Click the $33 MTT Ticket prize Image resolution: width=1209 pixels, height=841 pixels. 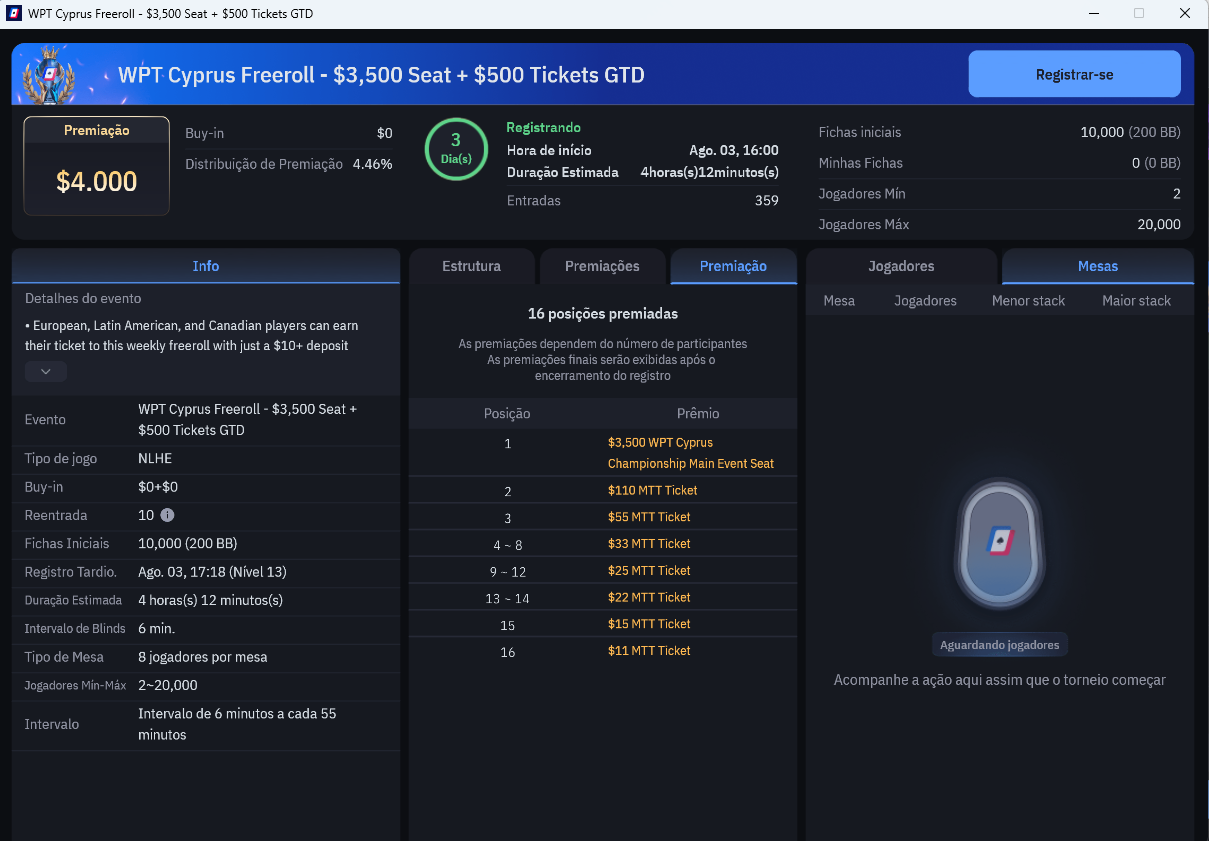coord(649,544)
